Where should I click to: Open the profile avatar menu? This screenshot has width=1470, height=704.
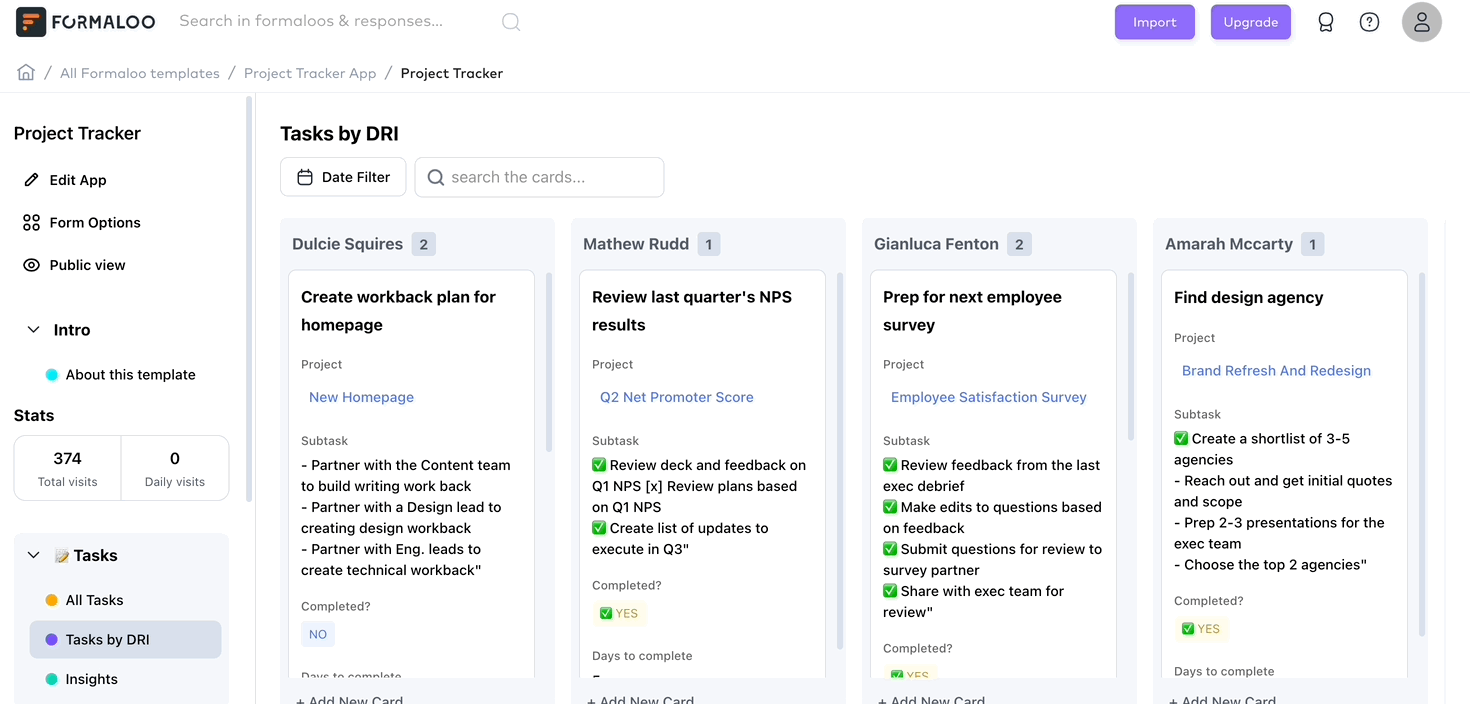pos(1421,21)
